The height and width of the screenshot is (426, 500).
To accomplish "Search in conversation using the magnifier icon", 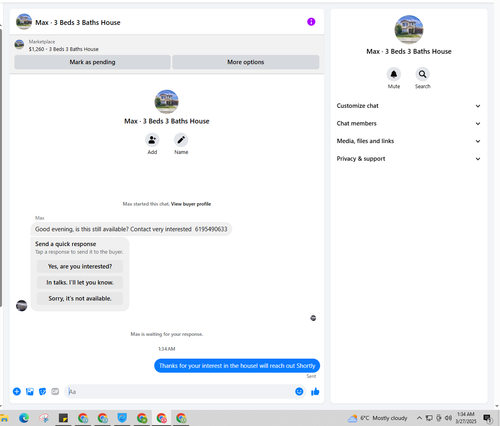I will click(x=422, y=74).
